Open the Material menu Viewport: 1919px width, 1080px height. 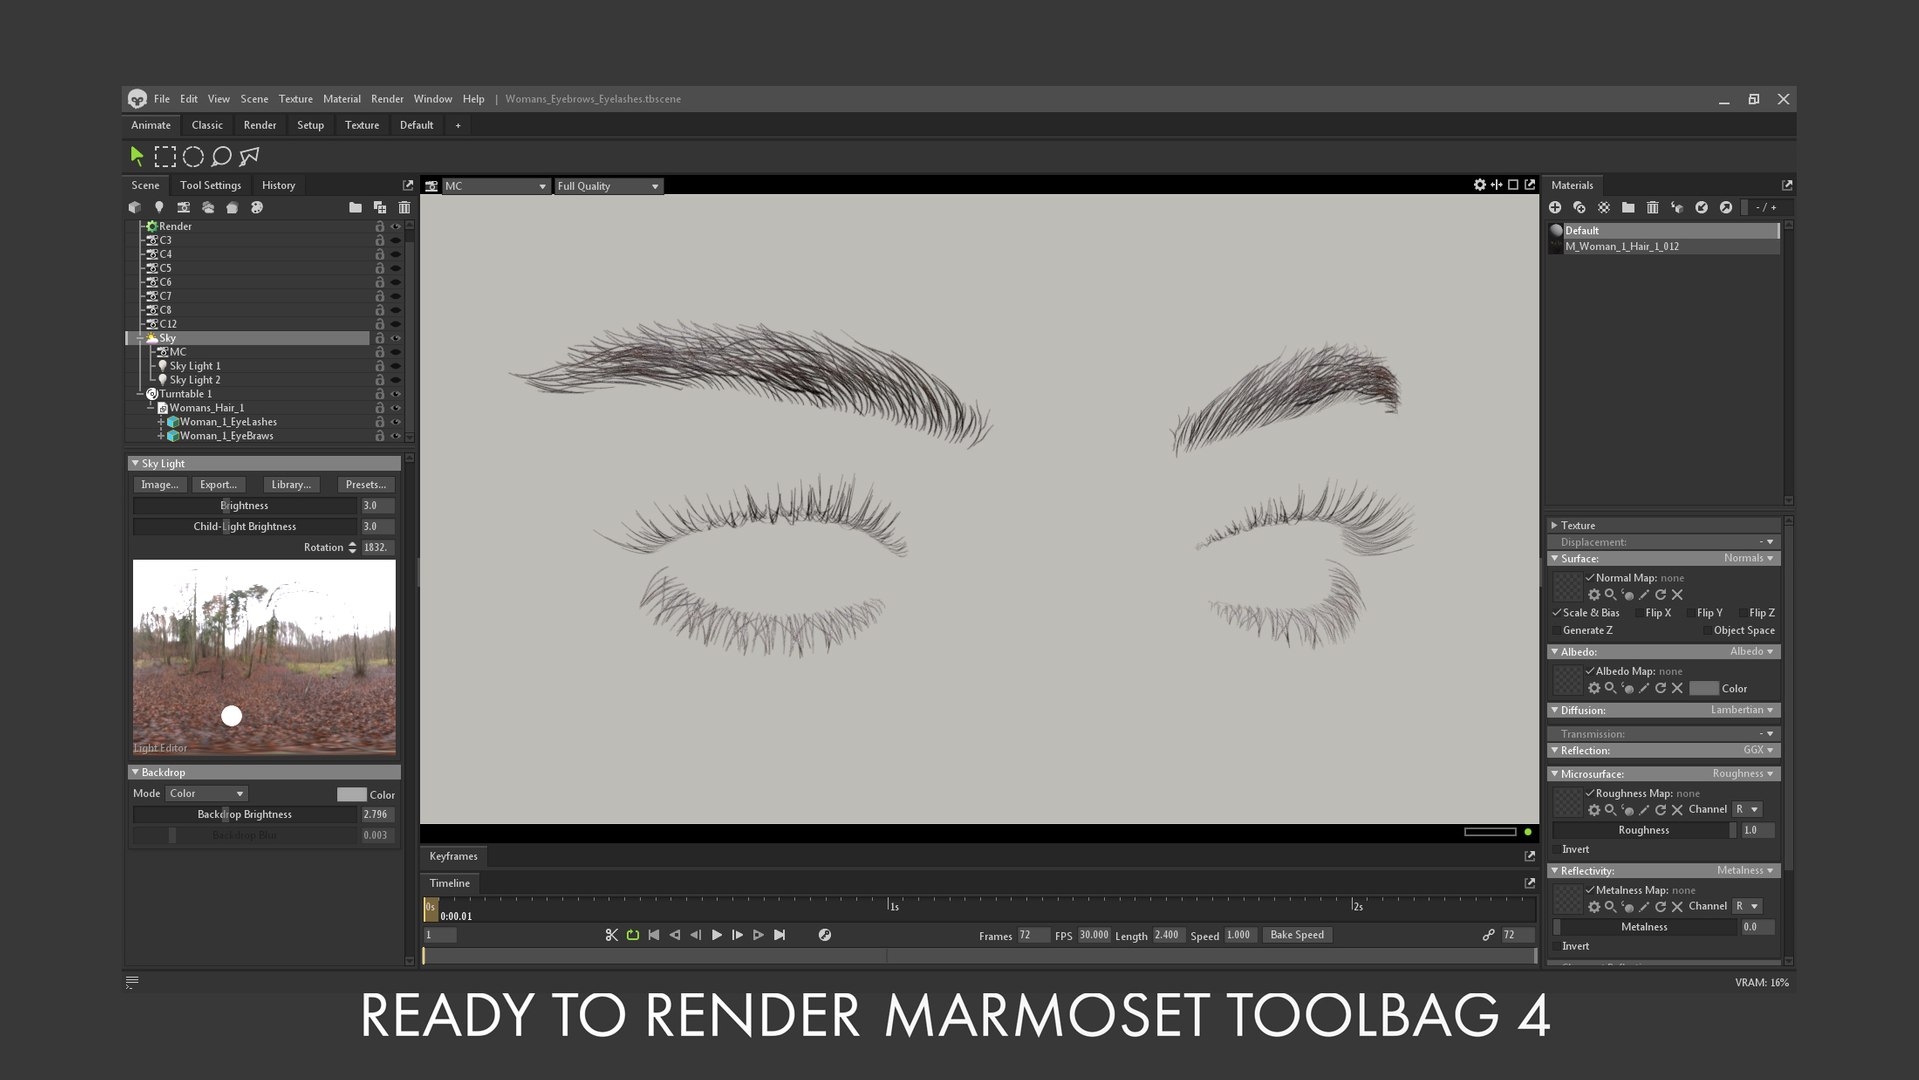[342, 99]
